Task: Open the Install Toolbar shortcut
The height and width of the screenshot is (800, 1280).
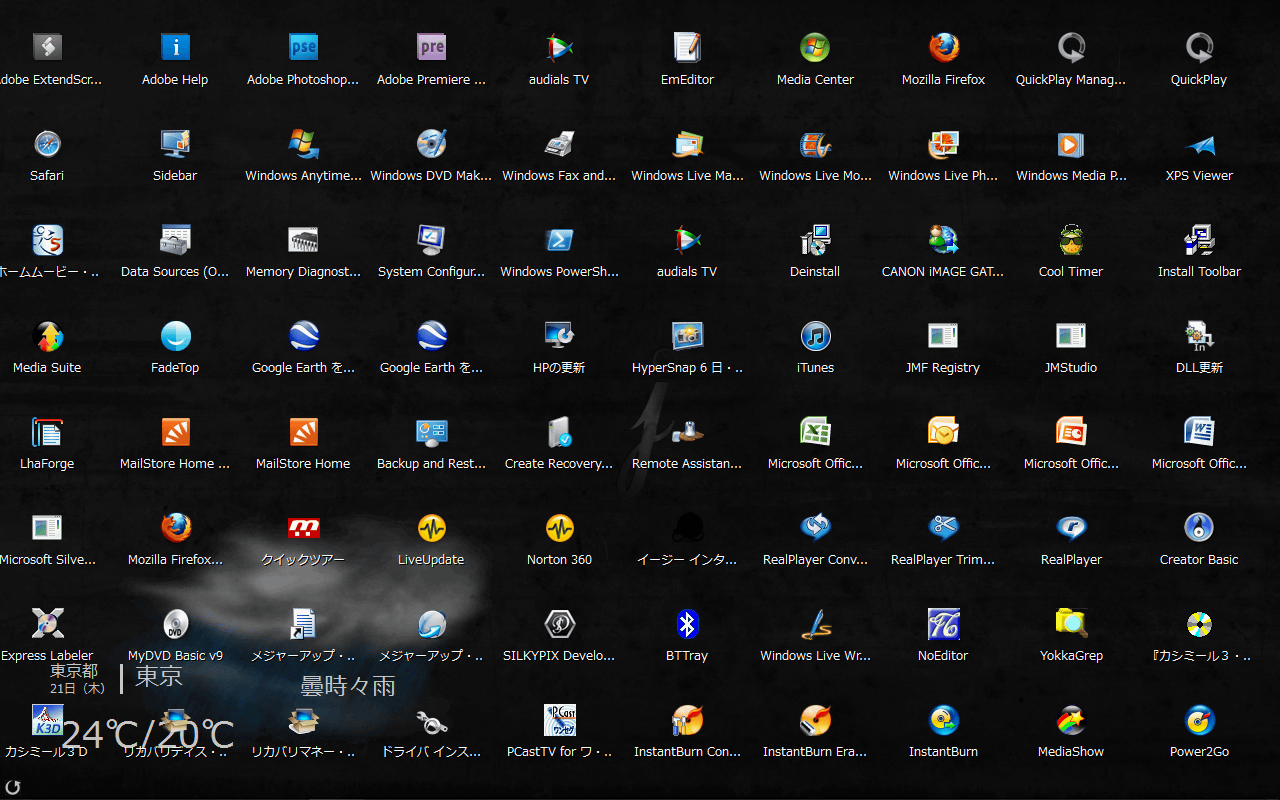Action: point(1199,239)
